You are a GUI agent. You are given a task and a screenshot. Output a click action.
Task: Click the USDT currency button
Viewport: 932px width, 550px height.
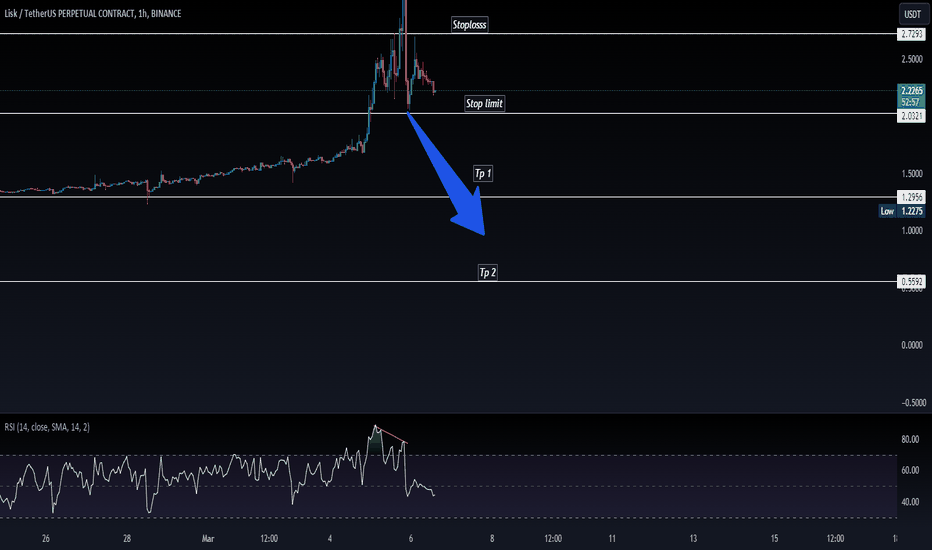click(912, 14)
